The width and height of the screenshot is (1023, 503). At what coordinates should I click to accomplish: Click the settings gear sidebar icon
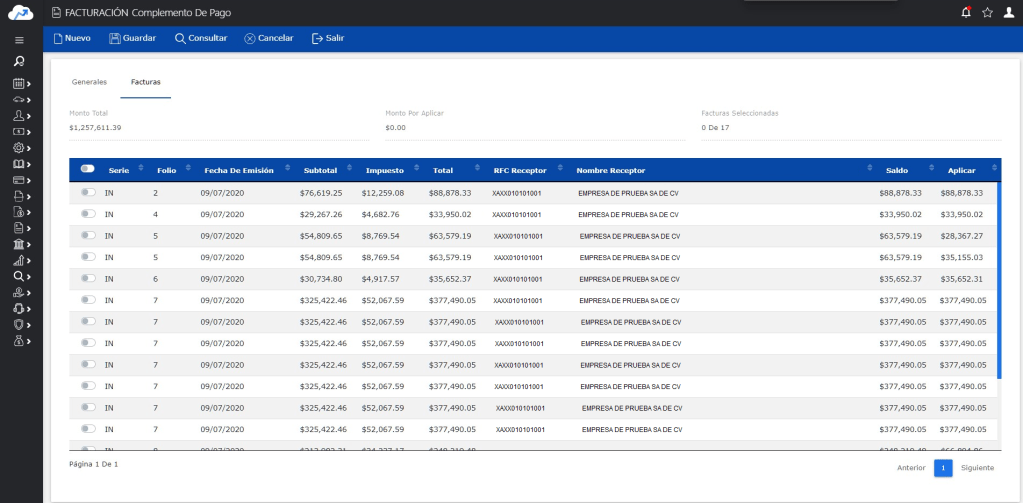pos(19,148)
